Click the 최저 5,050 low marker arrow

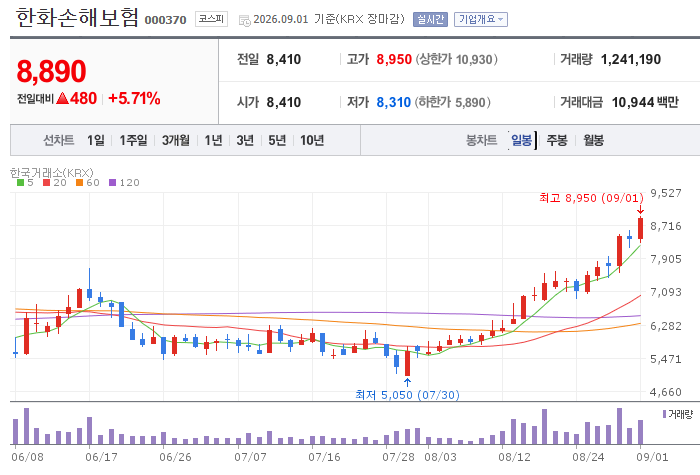coord(407,383)
